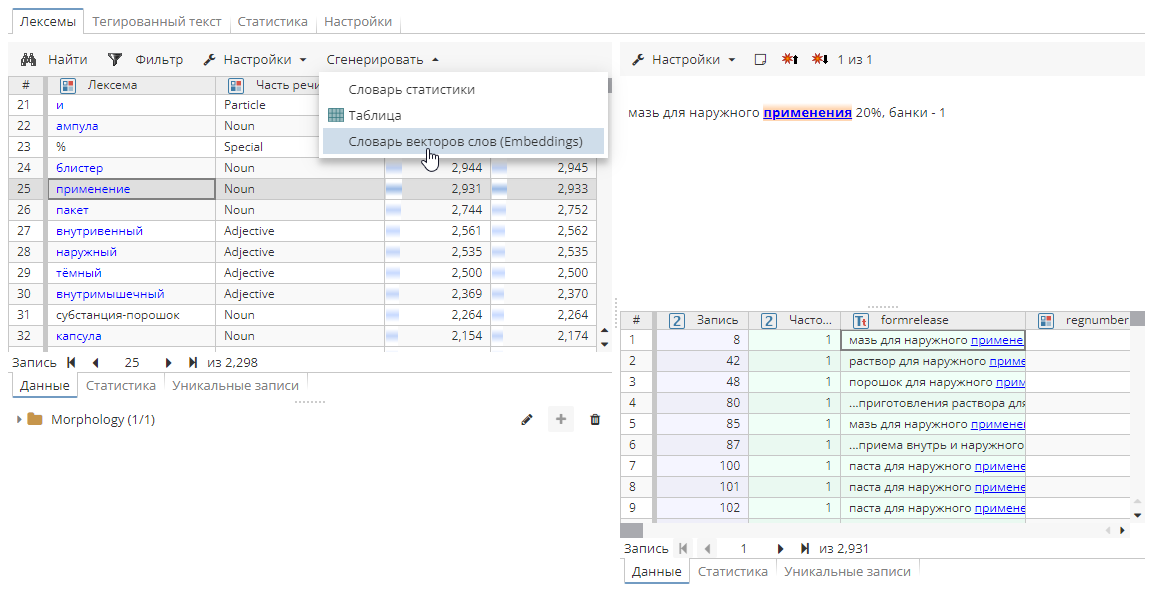Viewport: 1153px width, 592px height.
Task: Open the Тегированный текст tab
Action: pos(157,21)
